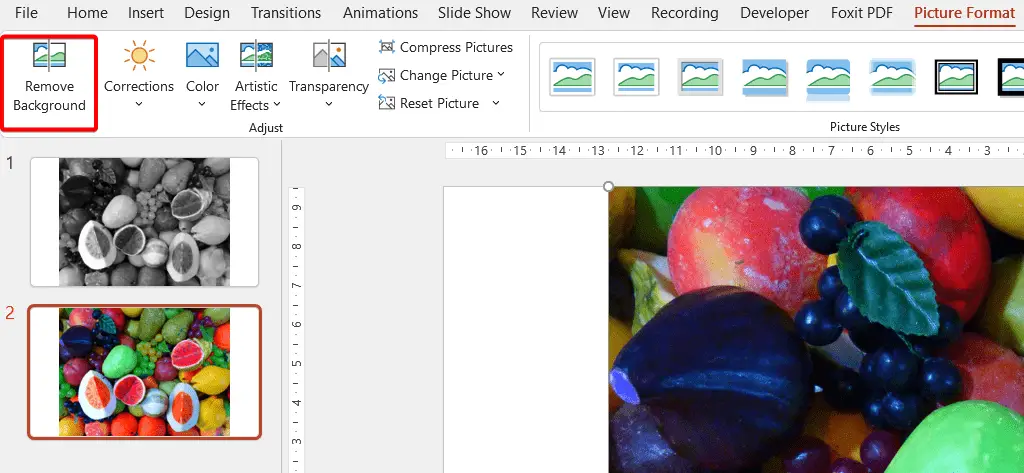
Task: Expand the Reset Picture dropdown arrow
Action: coord(496,103)
